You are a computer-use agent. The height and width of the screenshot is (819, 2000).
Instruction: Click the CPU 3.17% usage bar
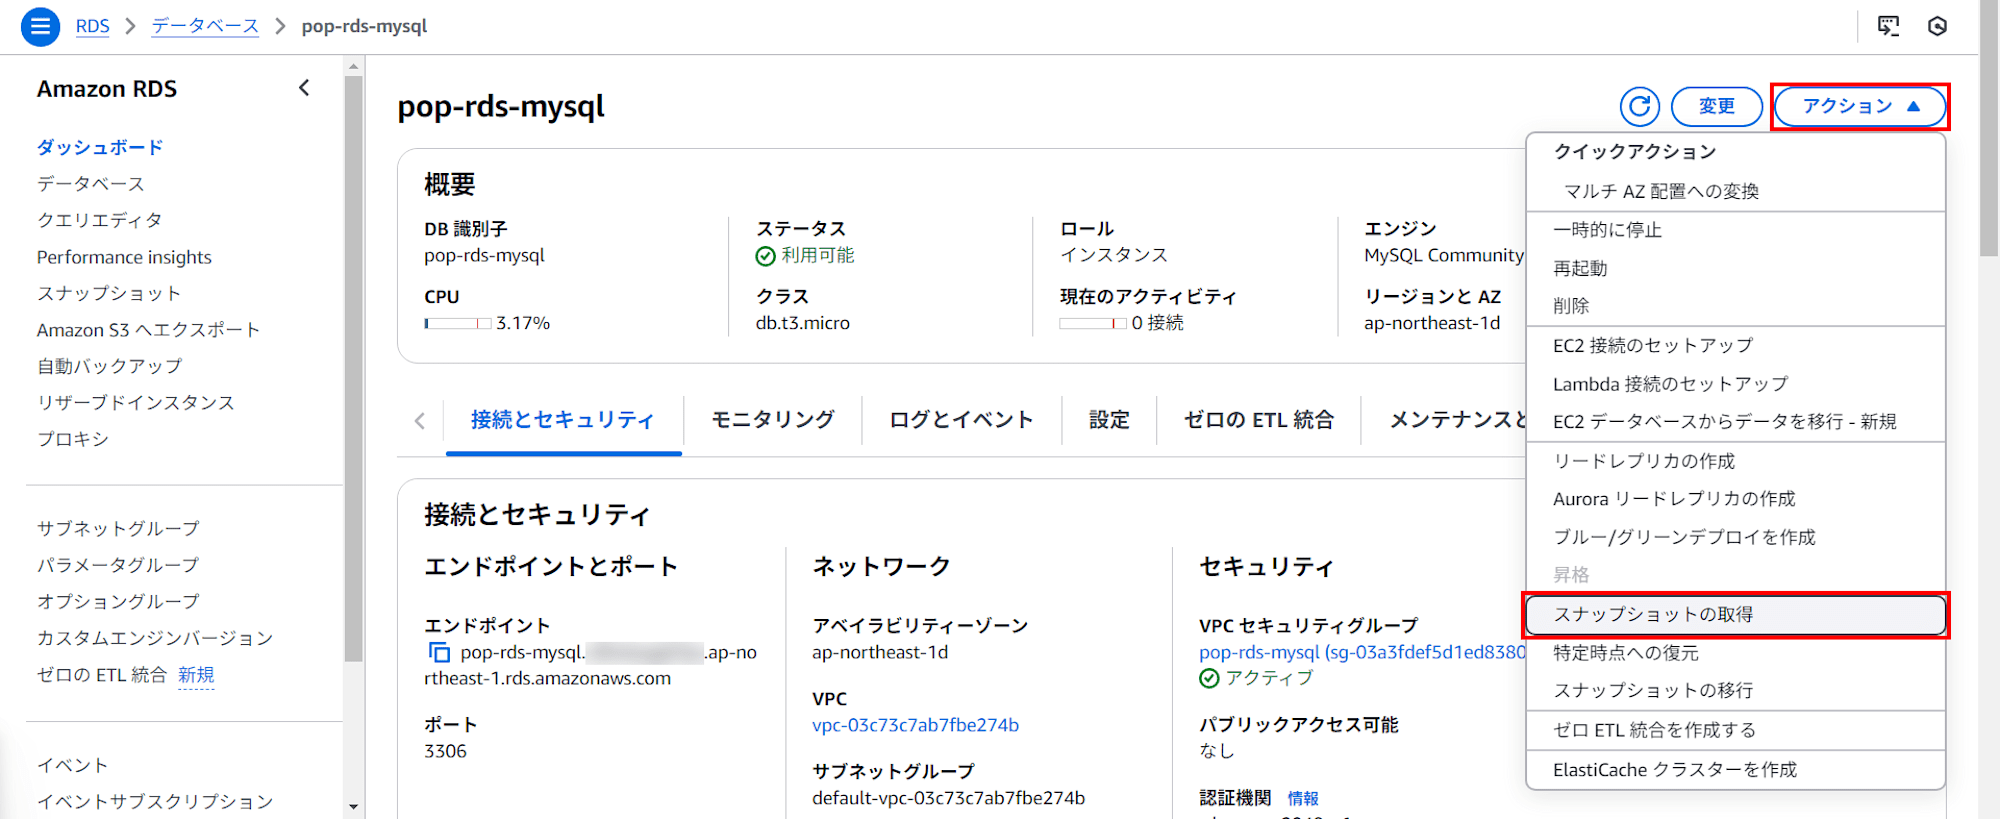[x=458, y=324]
